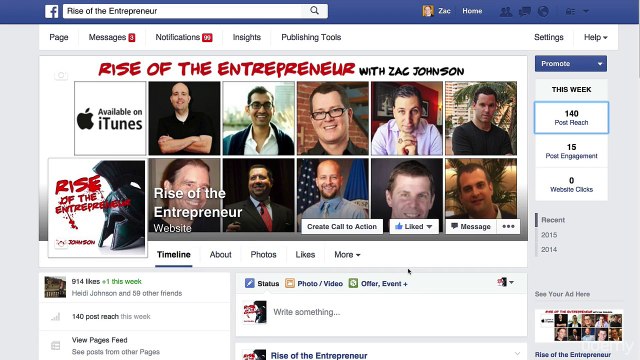
Task: Open View Pages Feed link
Action: pos(100,340)
